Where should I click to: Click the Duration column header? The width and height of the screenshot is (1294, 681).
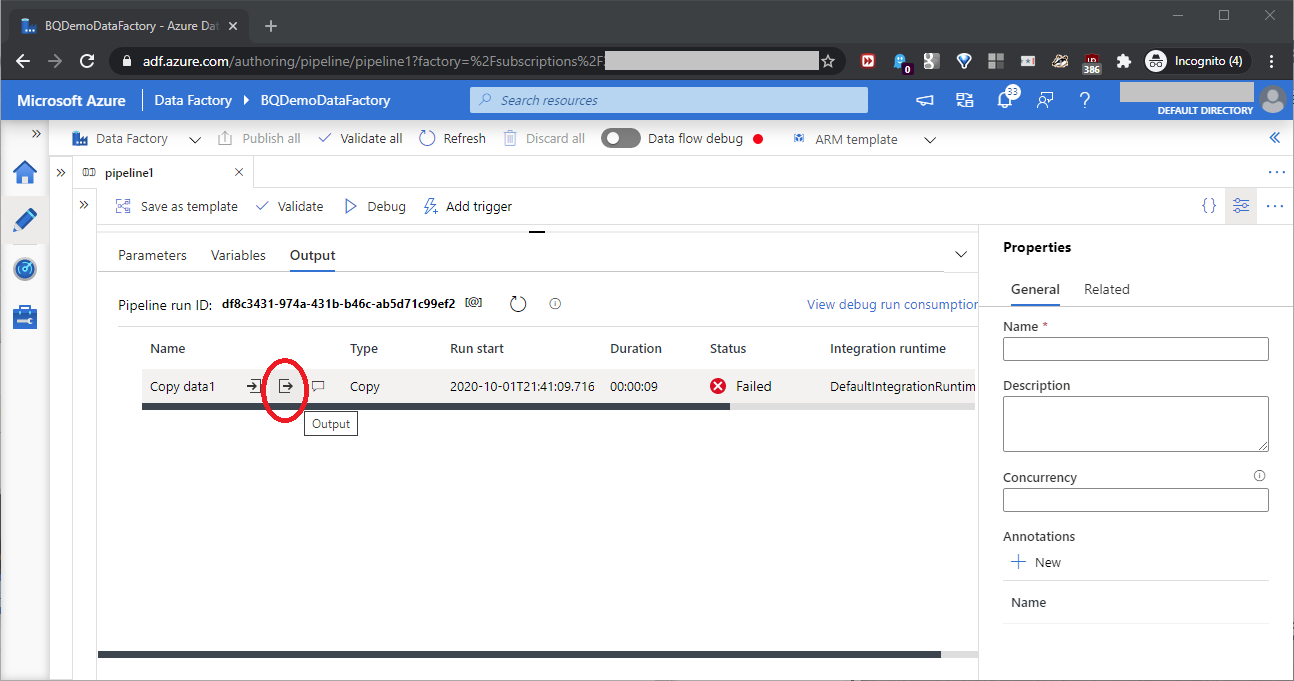point(636,348)
